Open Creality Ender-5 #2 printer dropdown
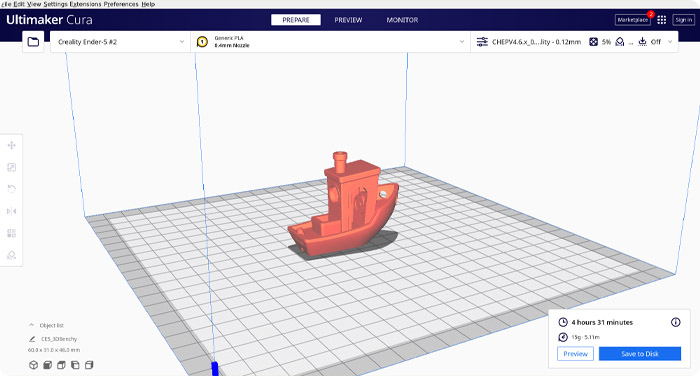700x376 pixels. tap(120, 42)
